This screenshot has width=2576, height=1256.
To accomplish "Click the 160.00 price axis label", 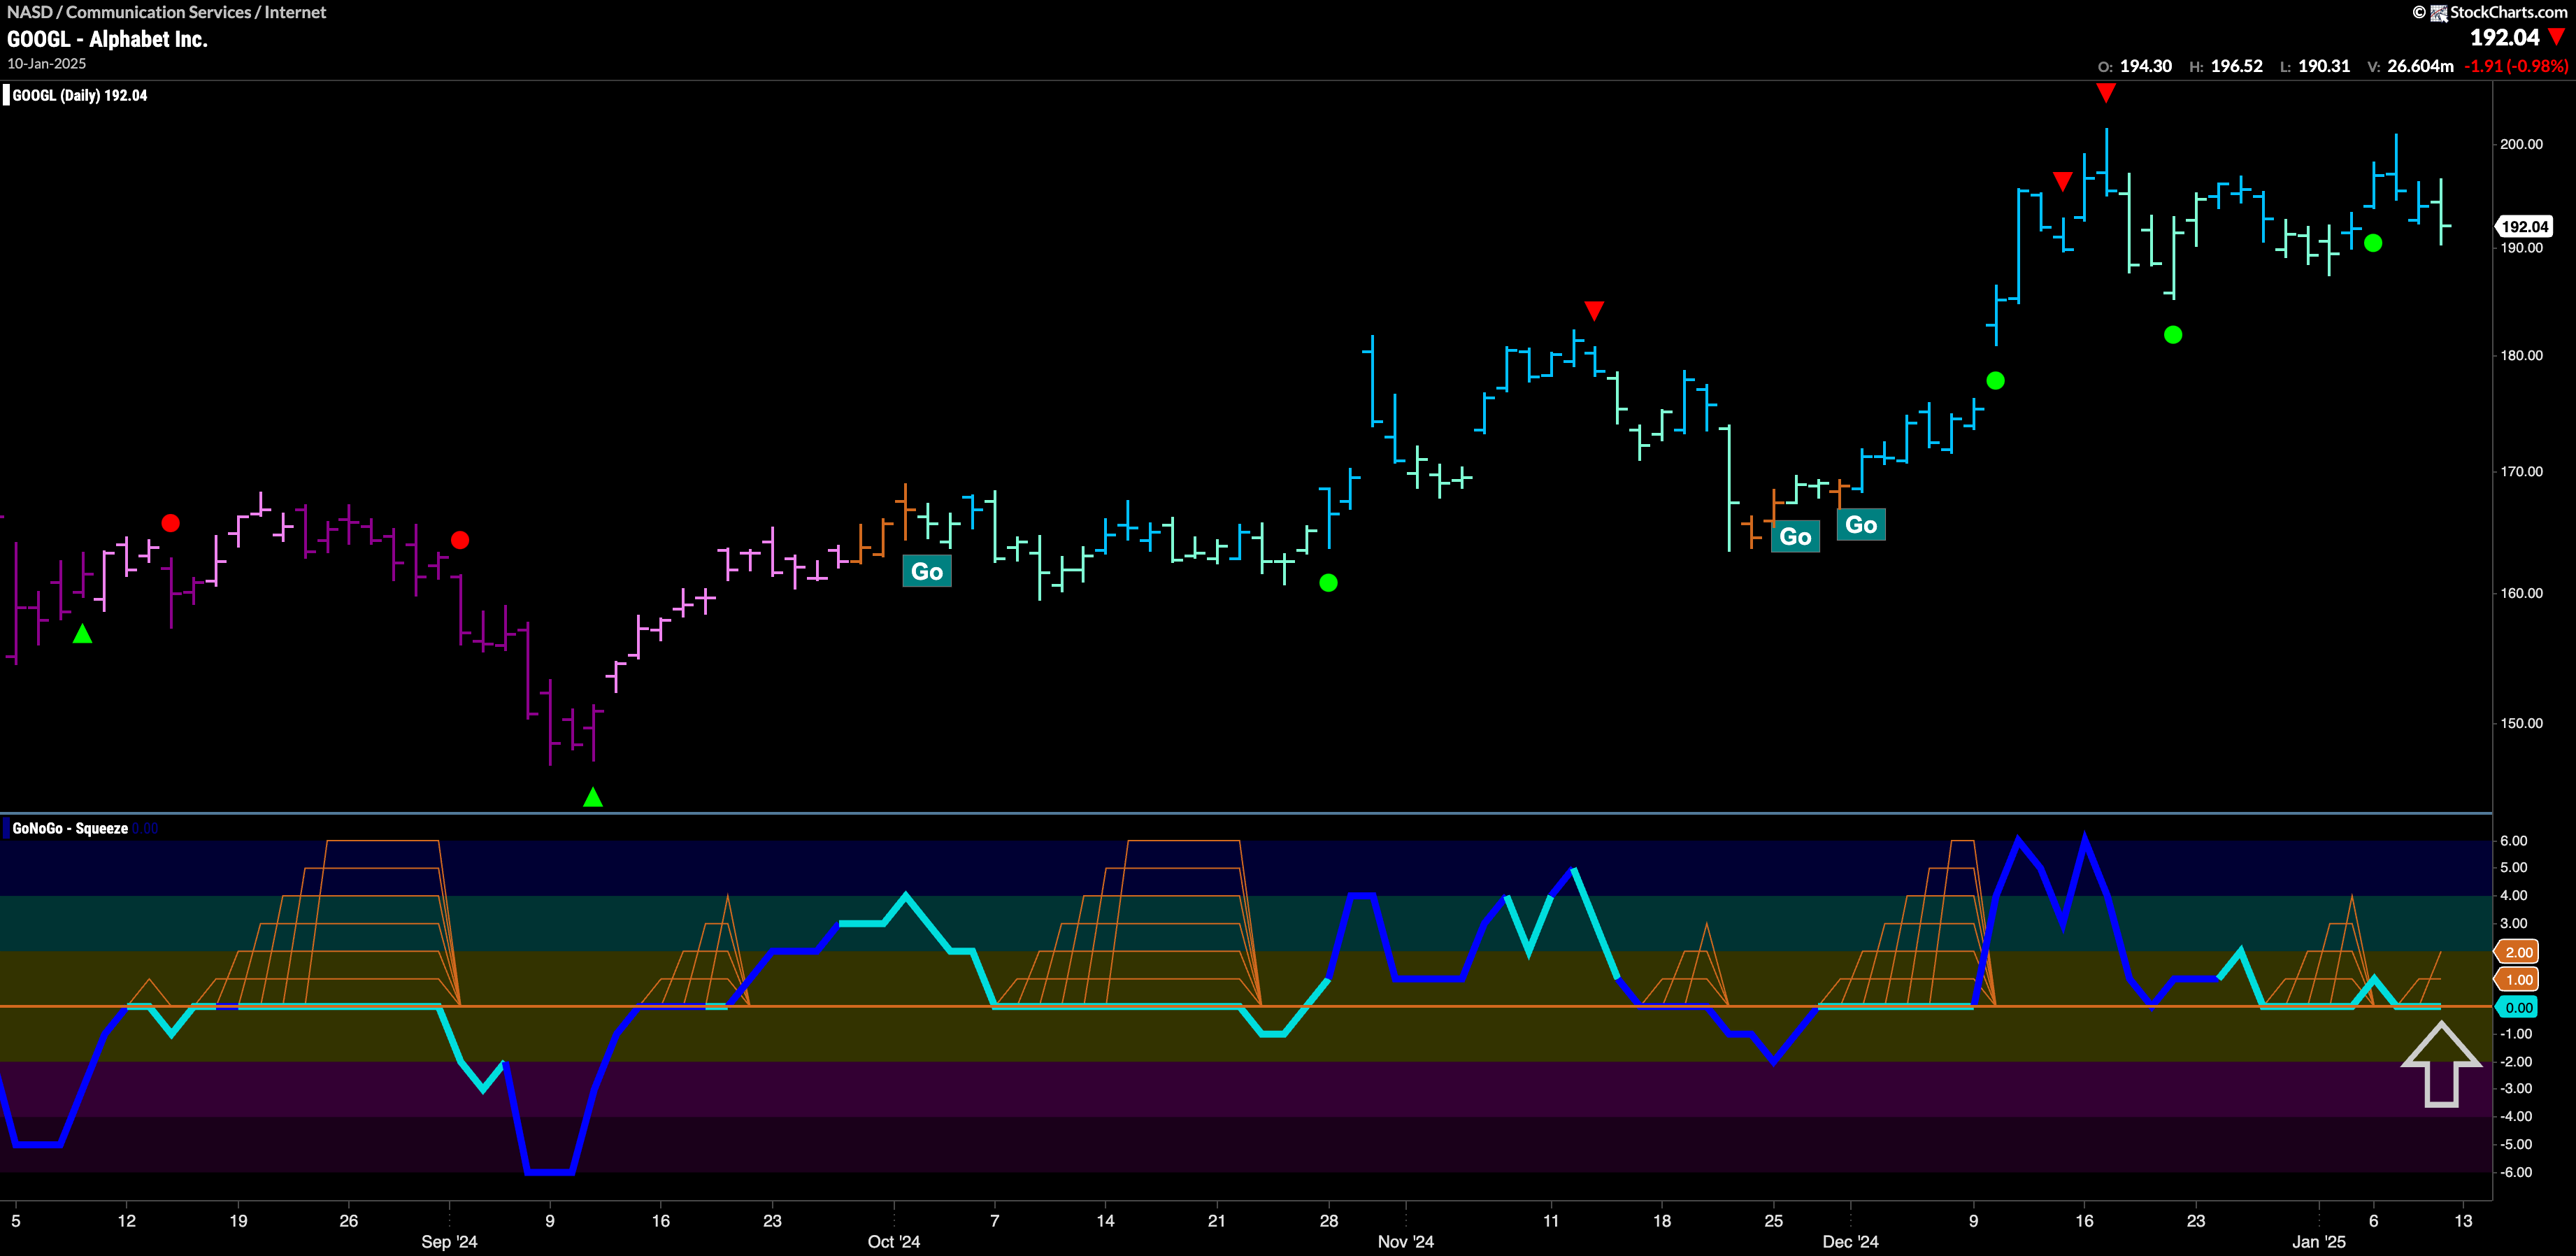I will tap(2521, 593).
